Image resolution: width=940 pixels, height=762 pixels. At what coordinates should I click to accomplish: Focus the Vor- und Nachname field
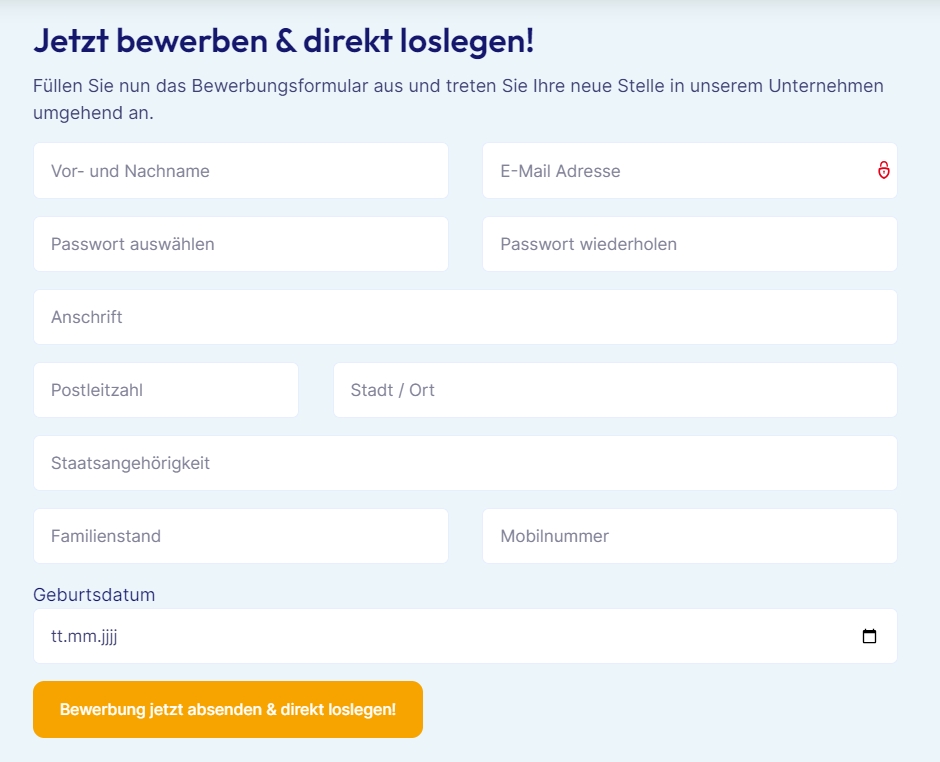click(x=240, y=171)
